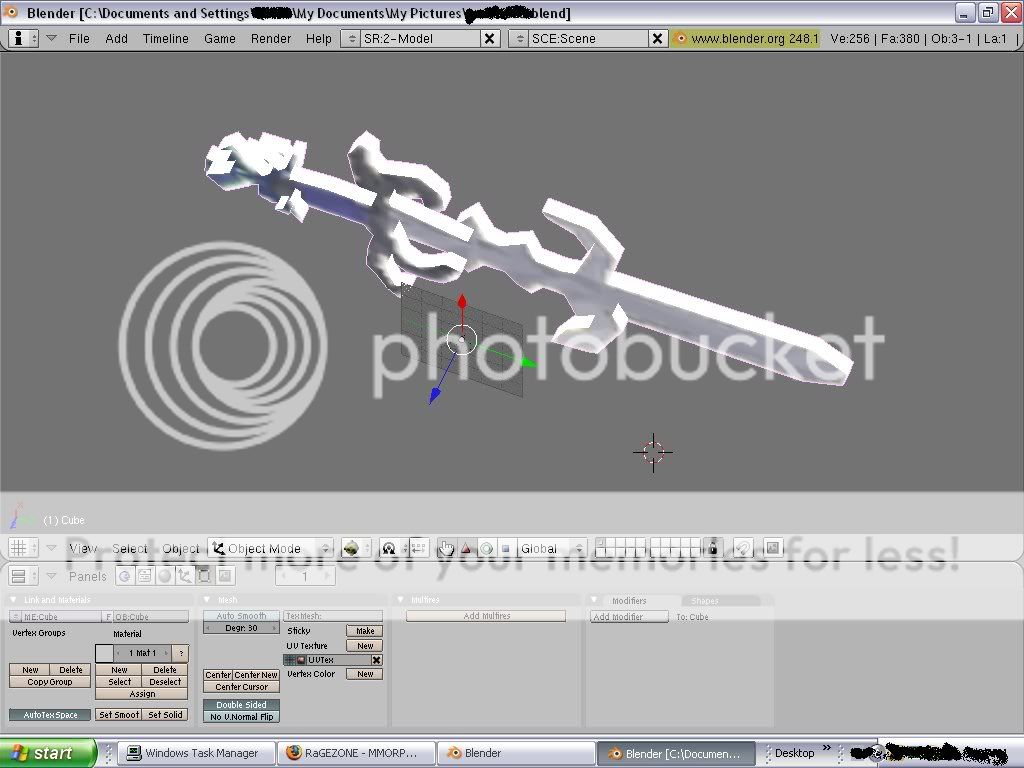Toggle the AutoTexSpace button
1024x768 pixels.
coord(50,715)
